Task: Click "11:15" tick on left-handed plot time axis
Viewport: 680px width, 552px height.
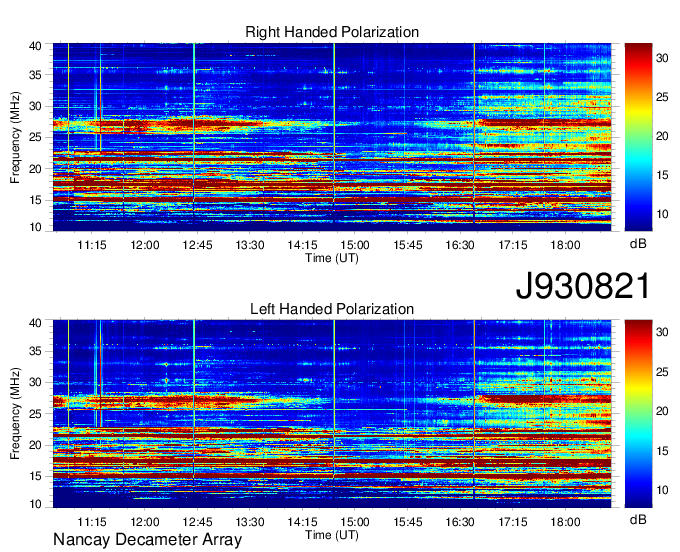Action: point(92,522)
